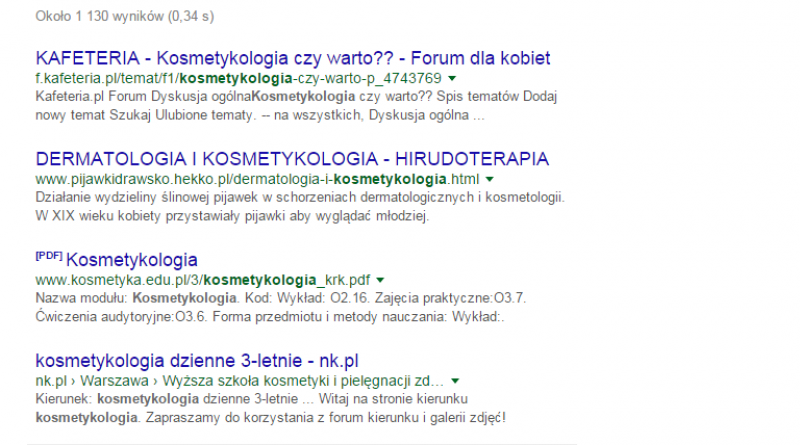This screenshot has height=445, width=800.
Task: Click the [PDF] label before Kosmetykologia
Action: [49, 256]
